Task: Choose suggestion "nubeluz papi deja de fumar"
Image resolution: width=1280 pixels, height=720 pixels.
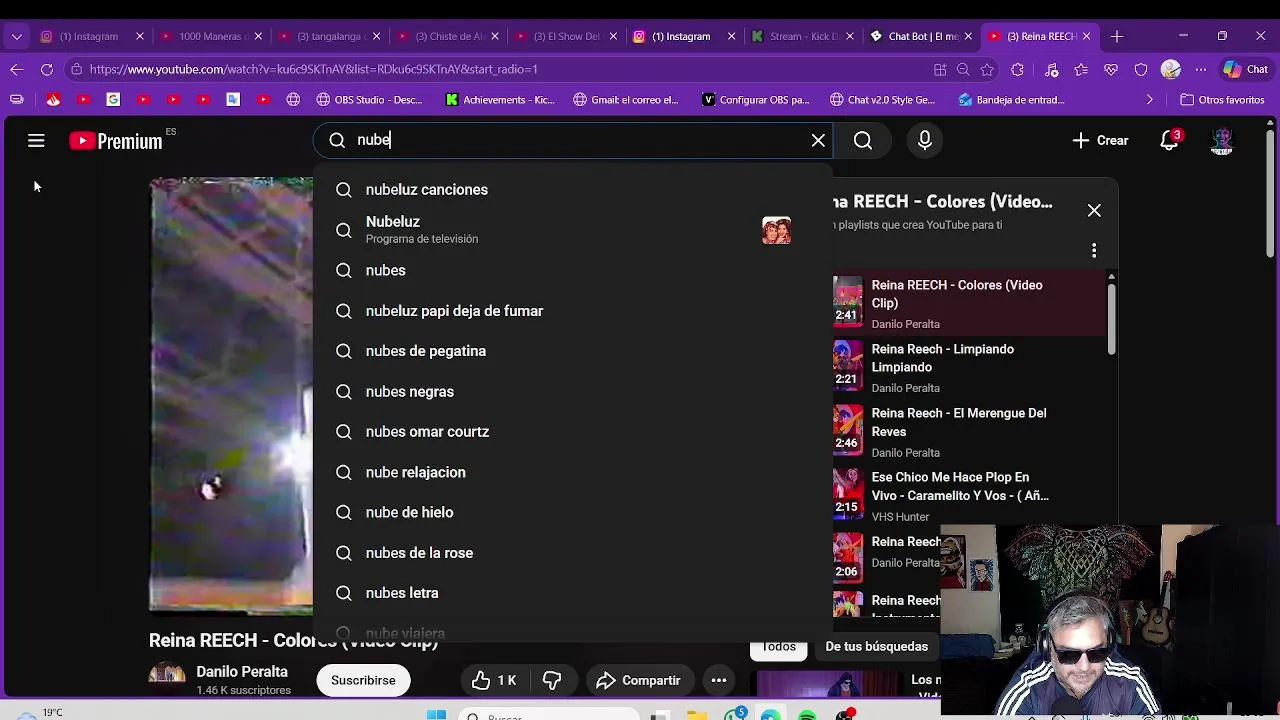Action: (572, 311)
